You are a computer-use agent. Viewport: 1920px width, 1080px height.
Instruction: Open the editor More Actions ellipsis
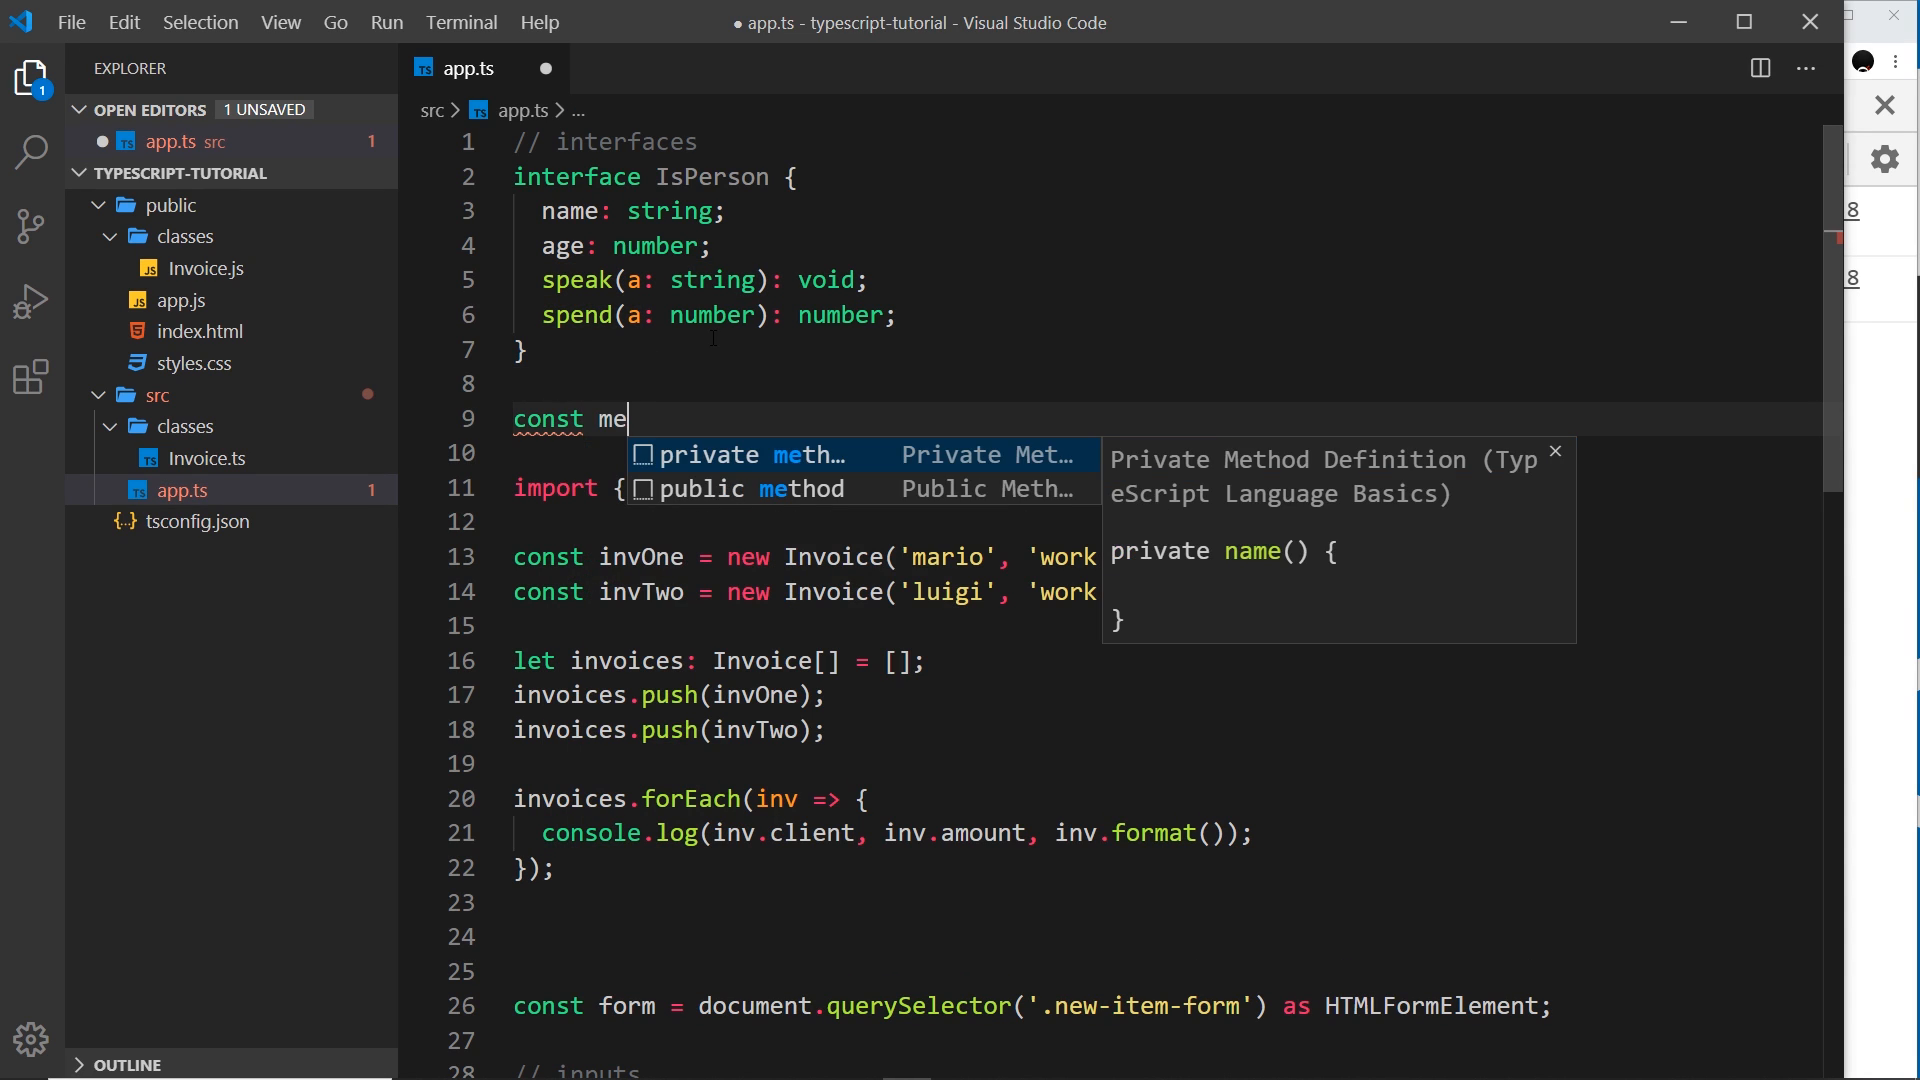coord(1806,68)
